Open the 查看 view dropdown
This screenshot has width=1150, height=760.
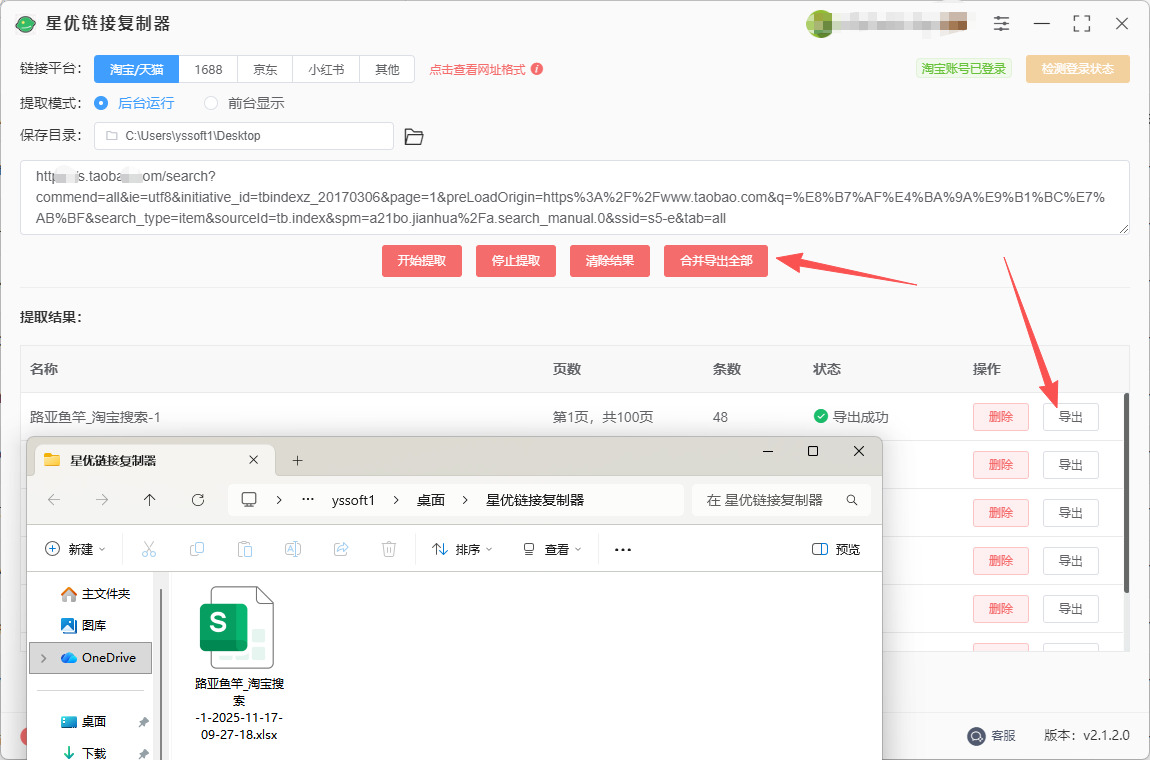click(x=552, y=549)
